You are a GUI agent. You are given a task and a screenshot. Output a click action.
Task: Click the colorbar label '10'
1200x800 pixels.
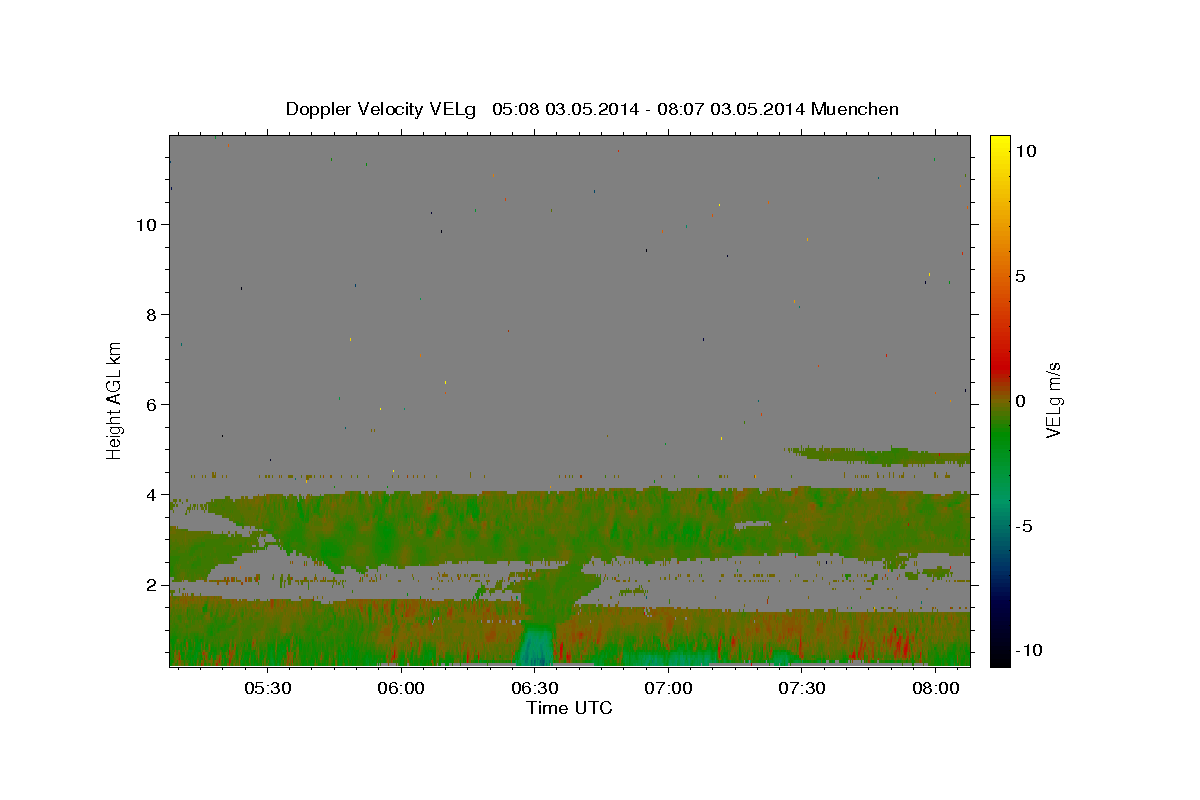click(x=1025, y=150)
